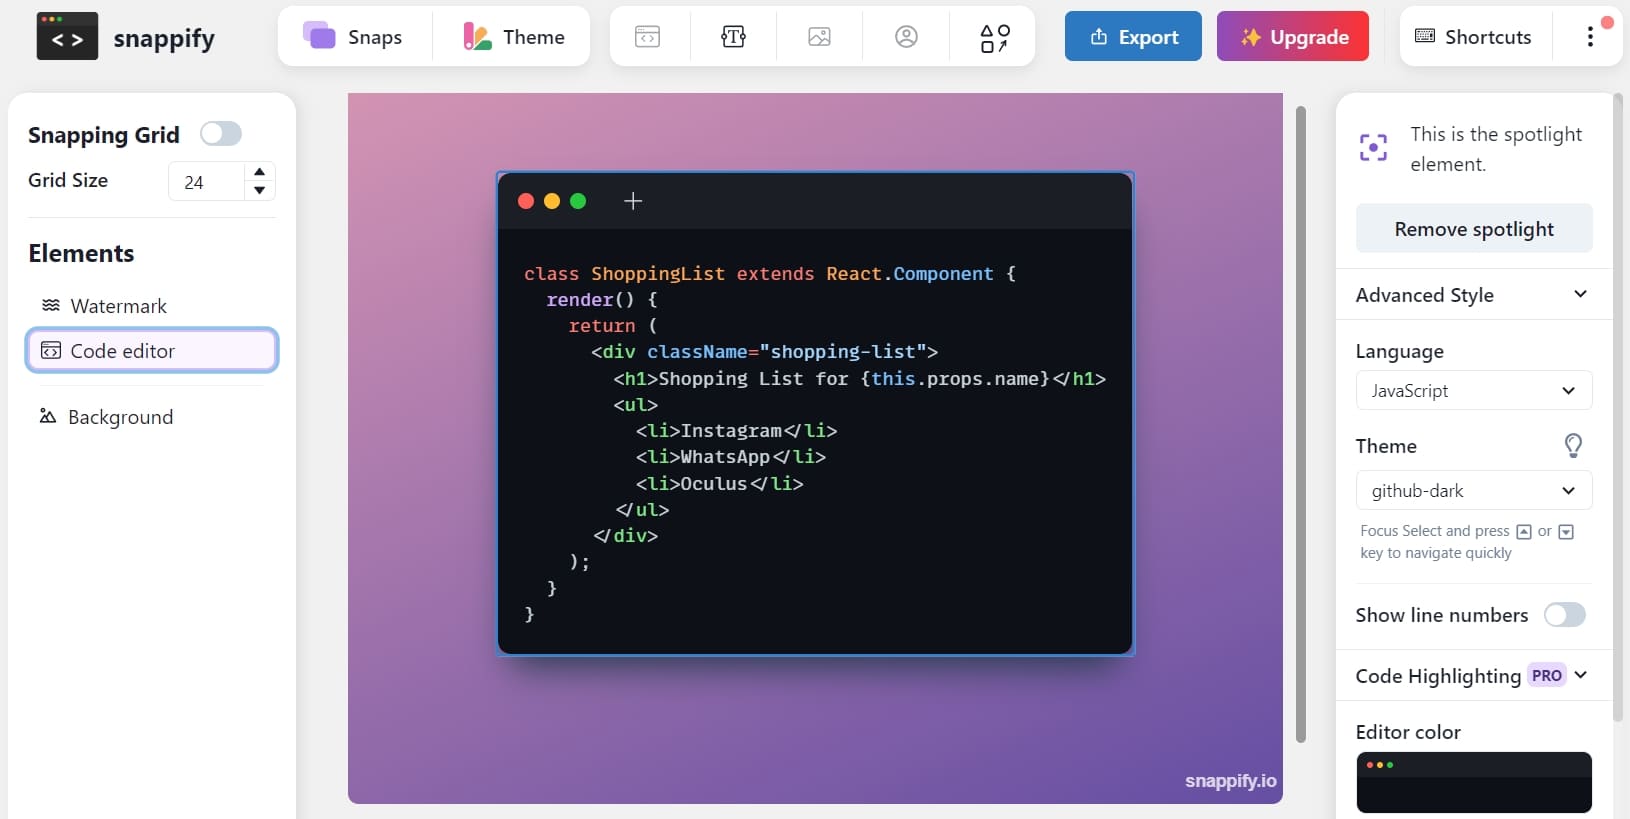Viewport: 1630px width, 819px height.
Task: Click the plus icon to add editor tab
Action: click(x=633, y=201)
